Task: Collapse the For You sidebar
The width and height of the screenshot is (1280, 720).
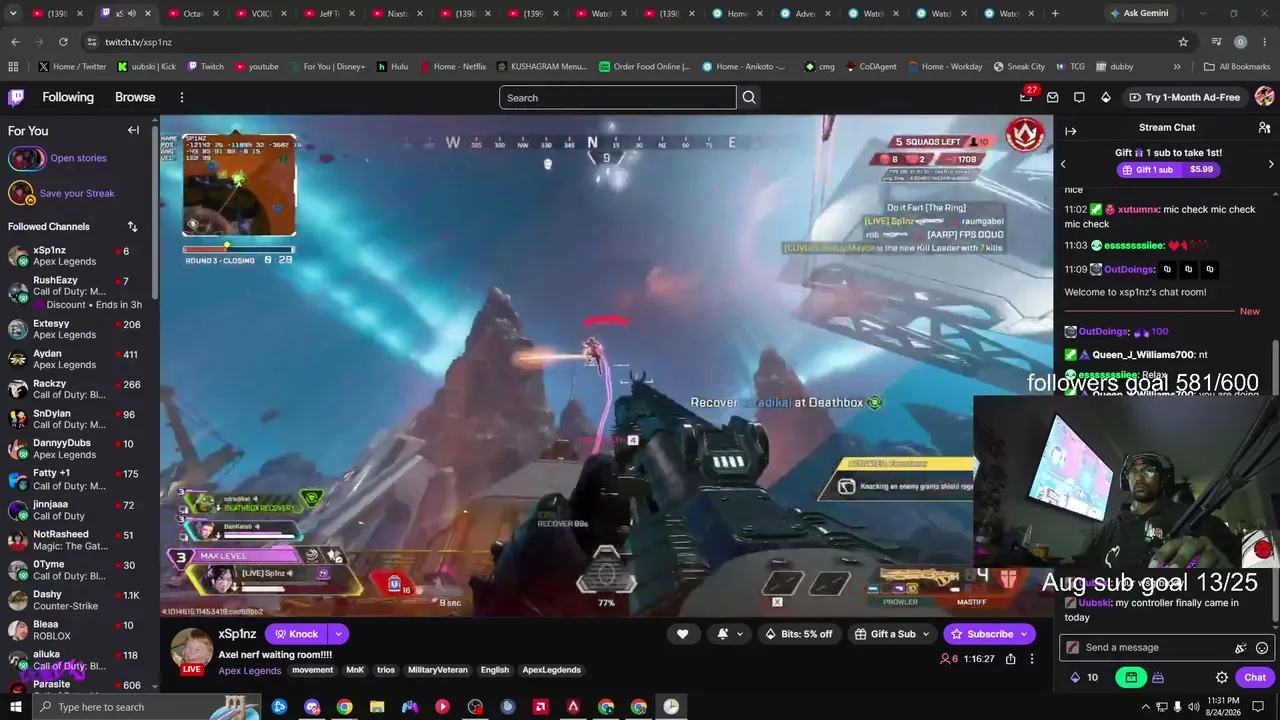Action: (x=133, y=130)
